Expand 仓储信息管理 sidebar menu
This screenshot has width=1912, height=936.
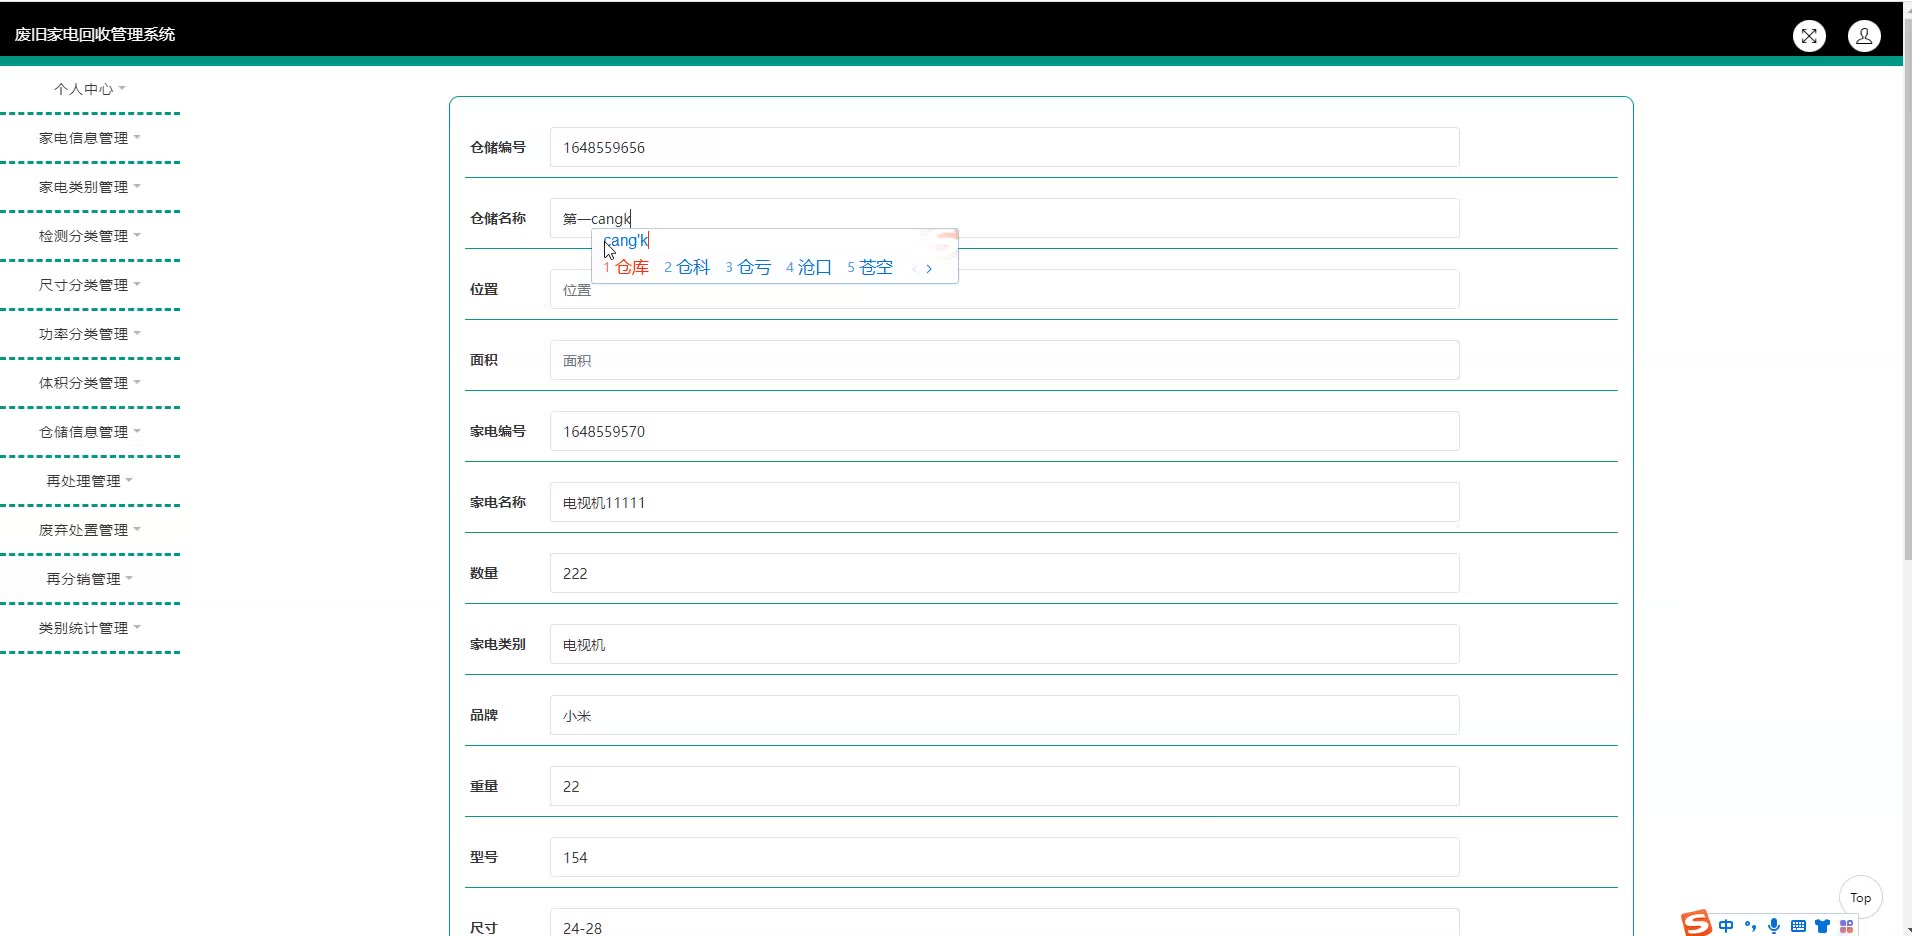pos(90,432)
